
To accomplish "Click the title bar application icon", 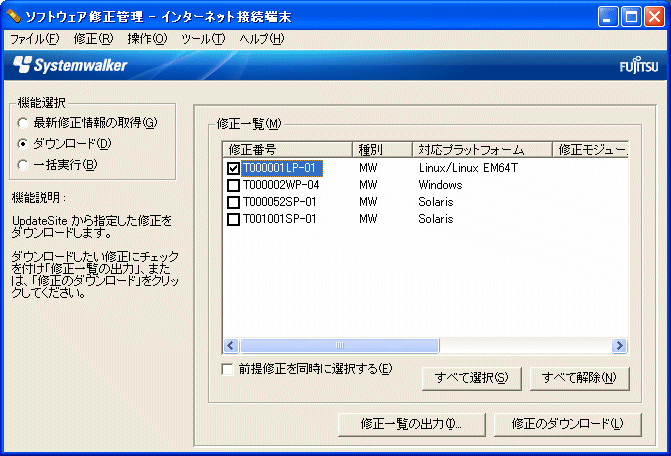I will 14,16.
